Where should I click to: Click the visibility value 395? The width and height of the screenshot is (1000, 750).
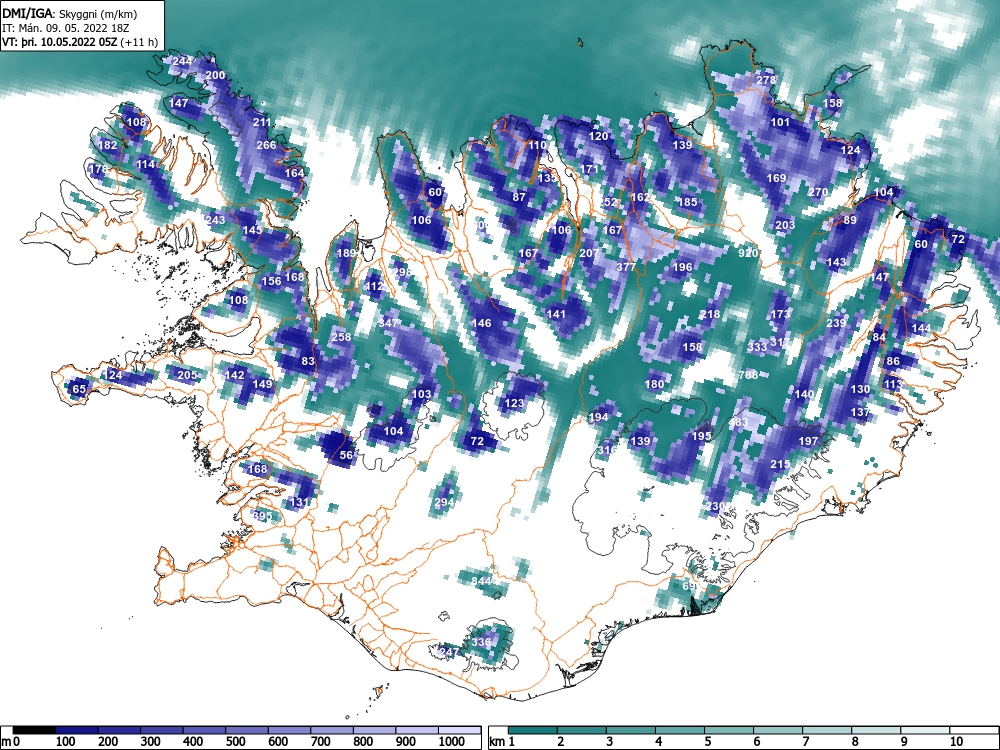[262, 516]
